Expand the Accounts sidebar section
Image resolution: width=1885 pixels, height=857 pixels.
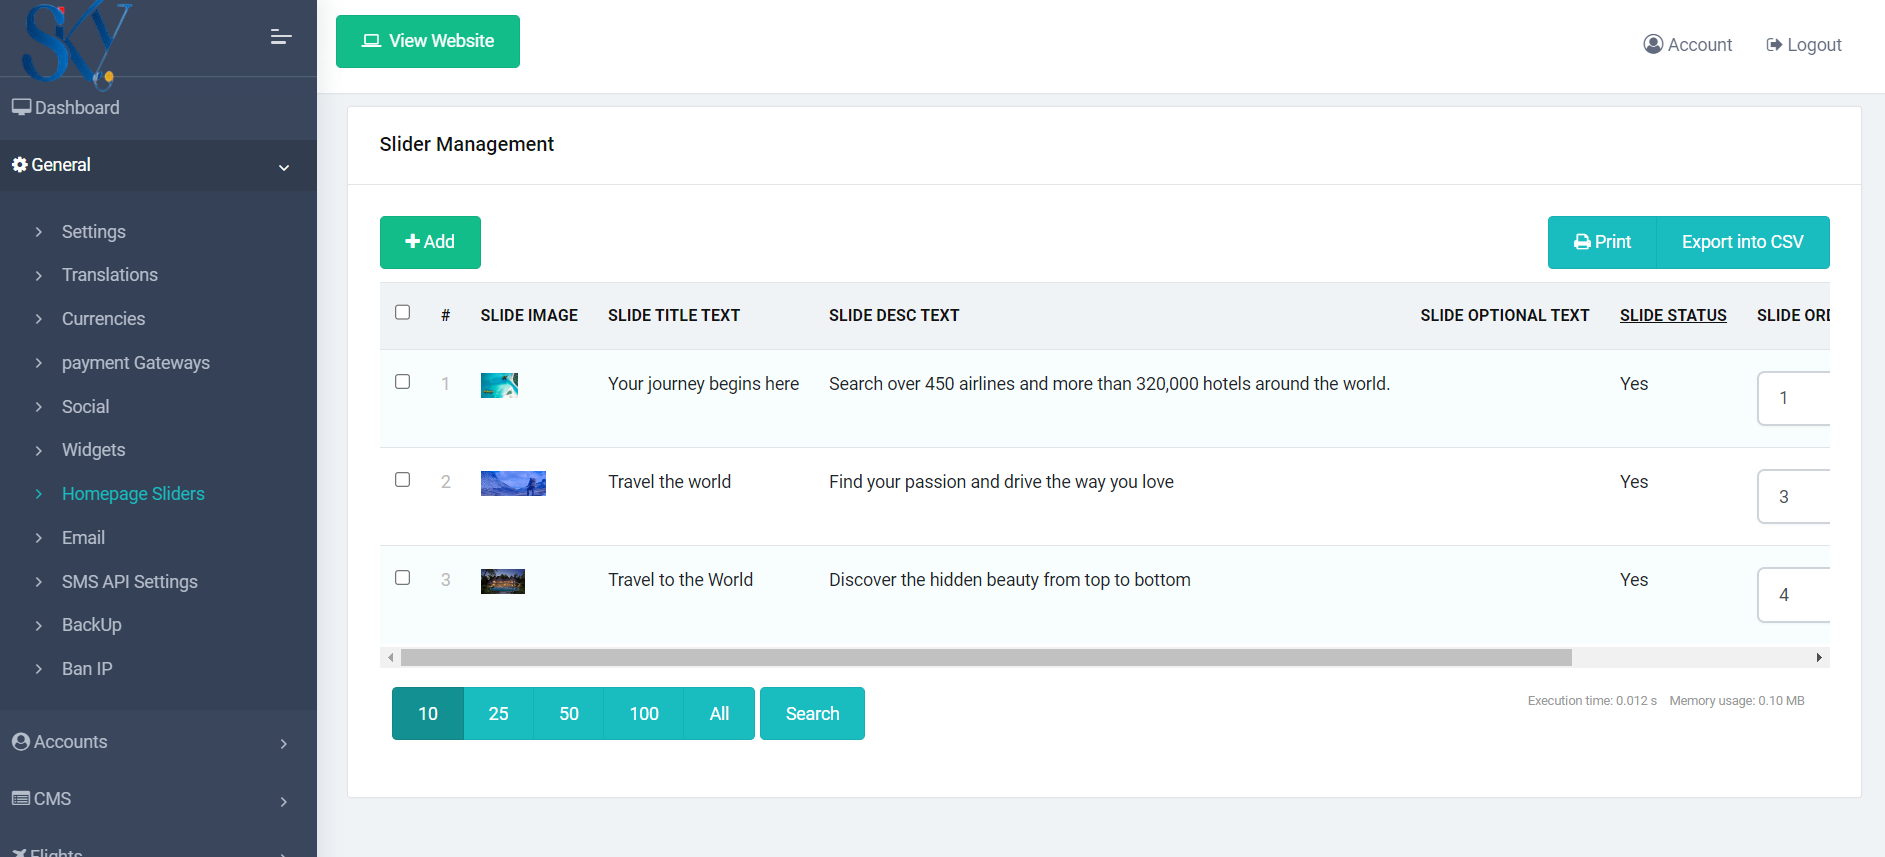pos(283,743)
